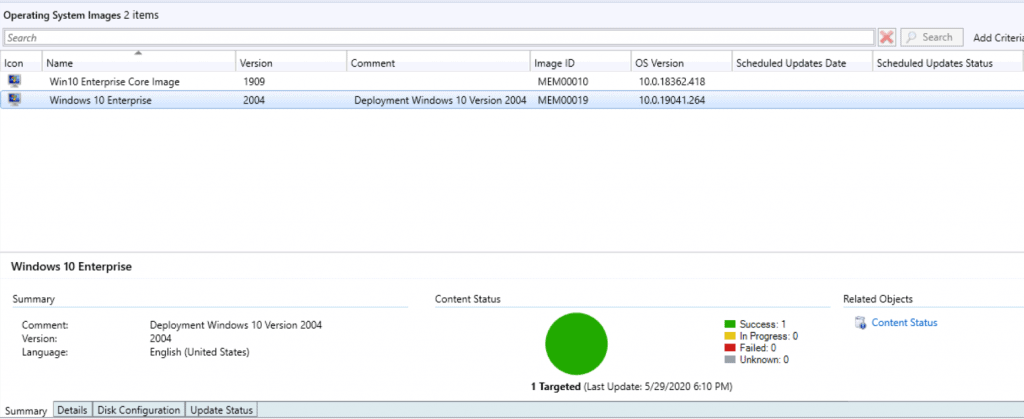Screen dimensions: 1024x419
Task: Type in the Search input field
Action: pyautogui.click(x=438, y=38)
